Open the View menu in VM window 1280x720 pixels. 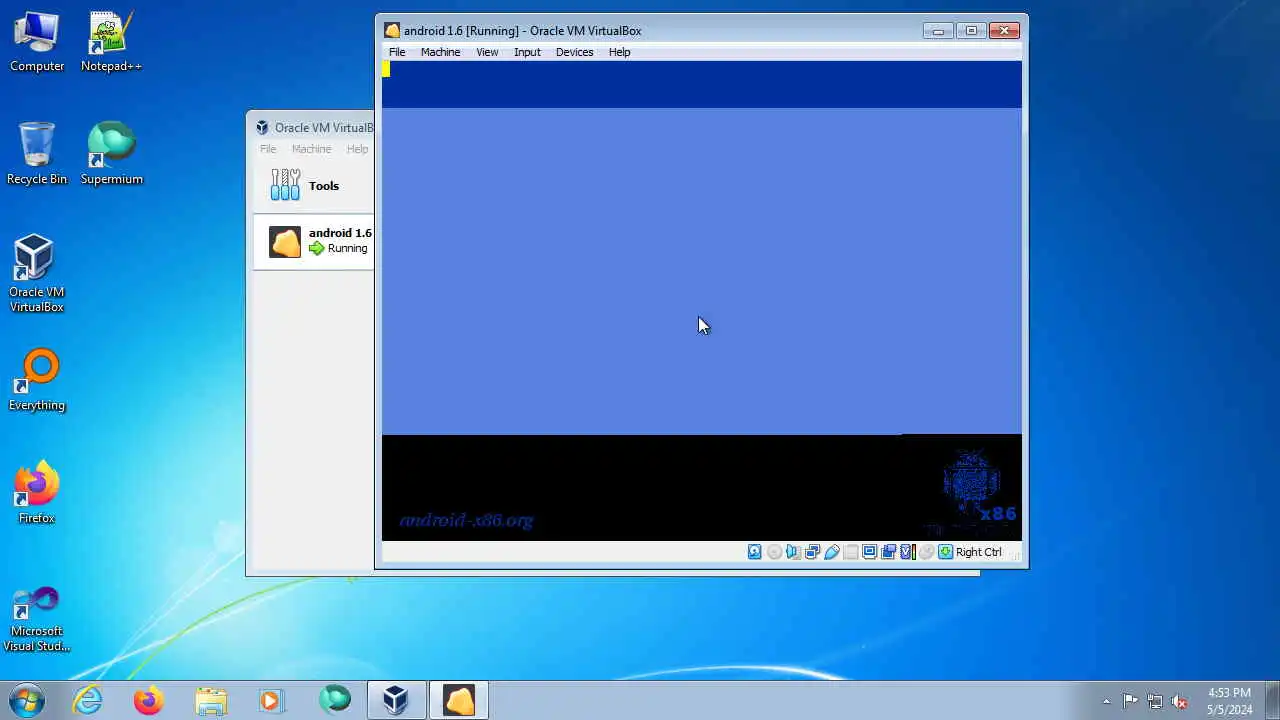487,52
